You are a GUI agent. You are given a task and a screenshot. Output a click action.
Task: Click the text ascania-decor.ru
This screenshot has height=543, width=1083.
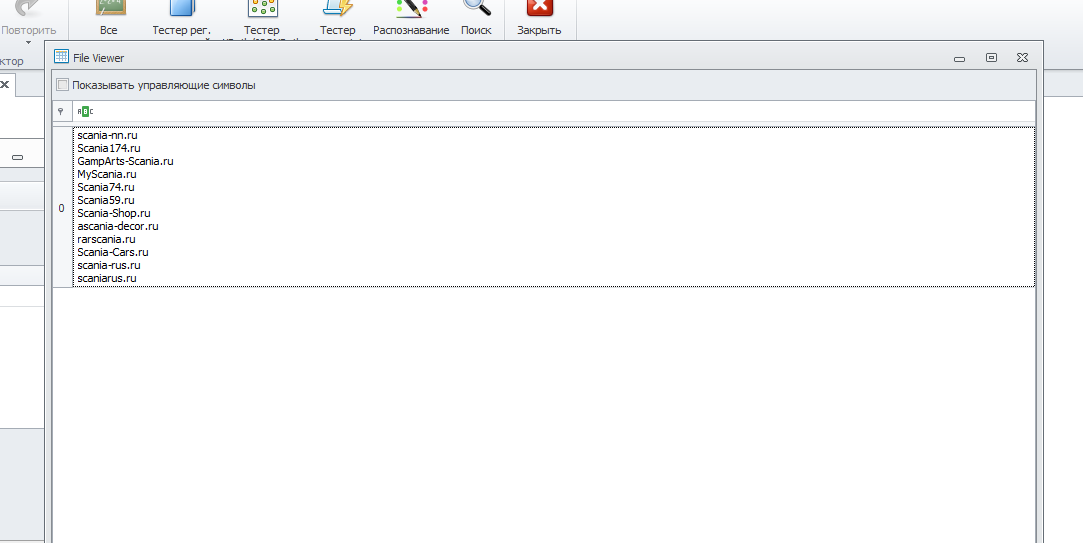click(118, 226)
